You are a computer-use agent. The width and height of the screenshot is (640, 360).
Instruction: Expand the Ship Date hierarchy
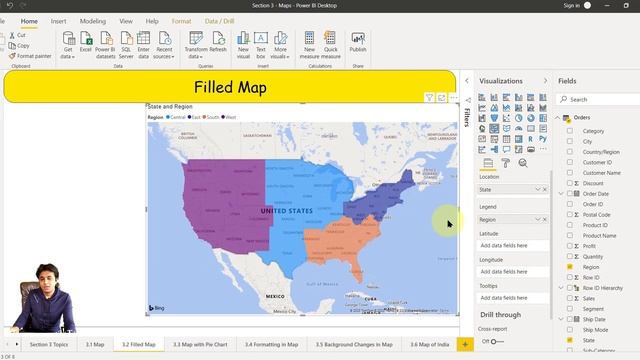pos(561,319)
